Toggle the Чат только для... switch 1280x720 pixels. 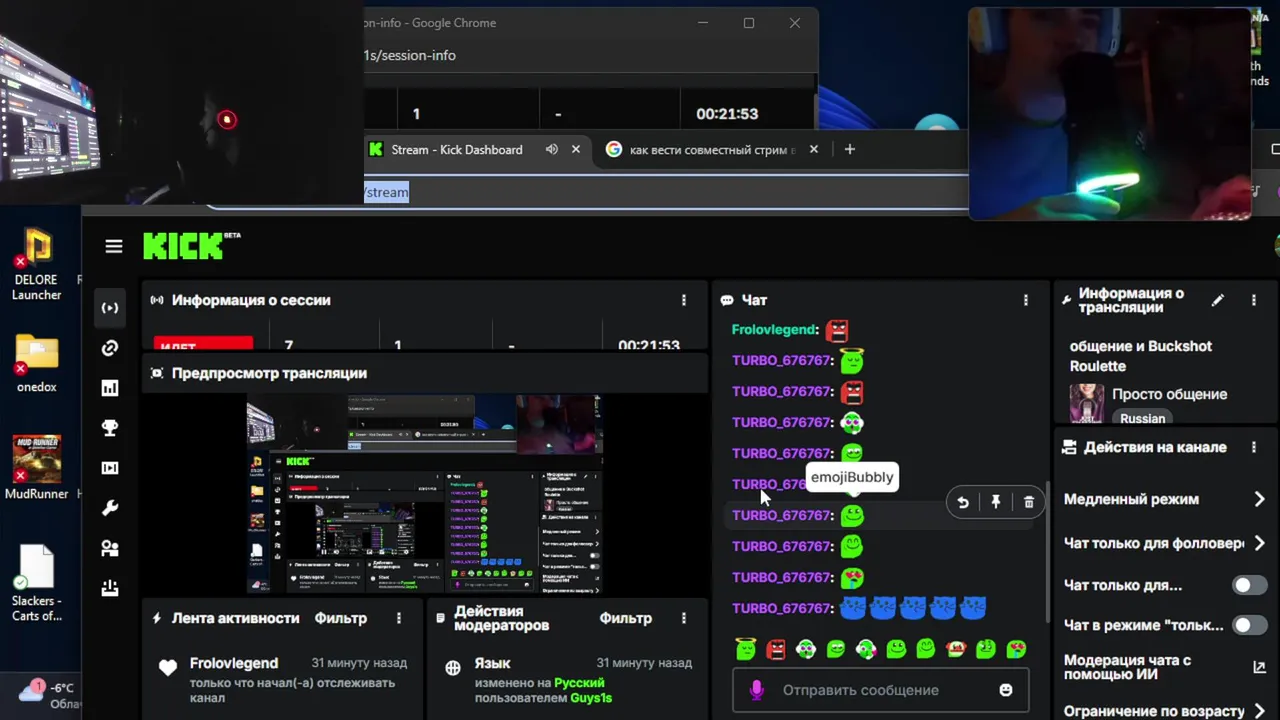click(1249, 585)
